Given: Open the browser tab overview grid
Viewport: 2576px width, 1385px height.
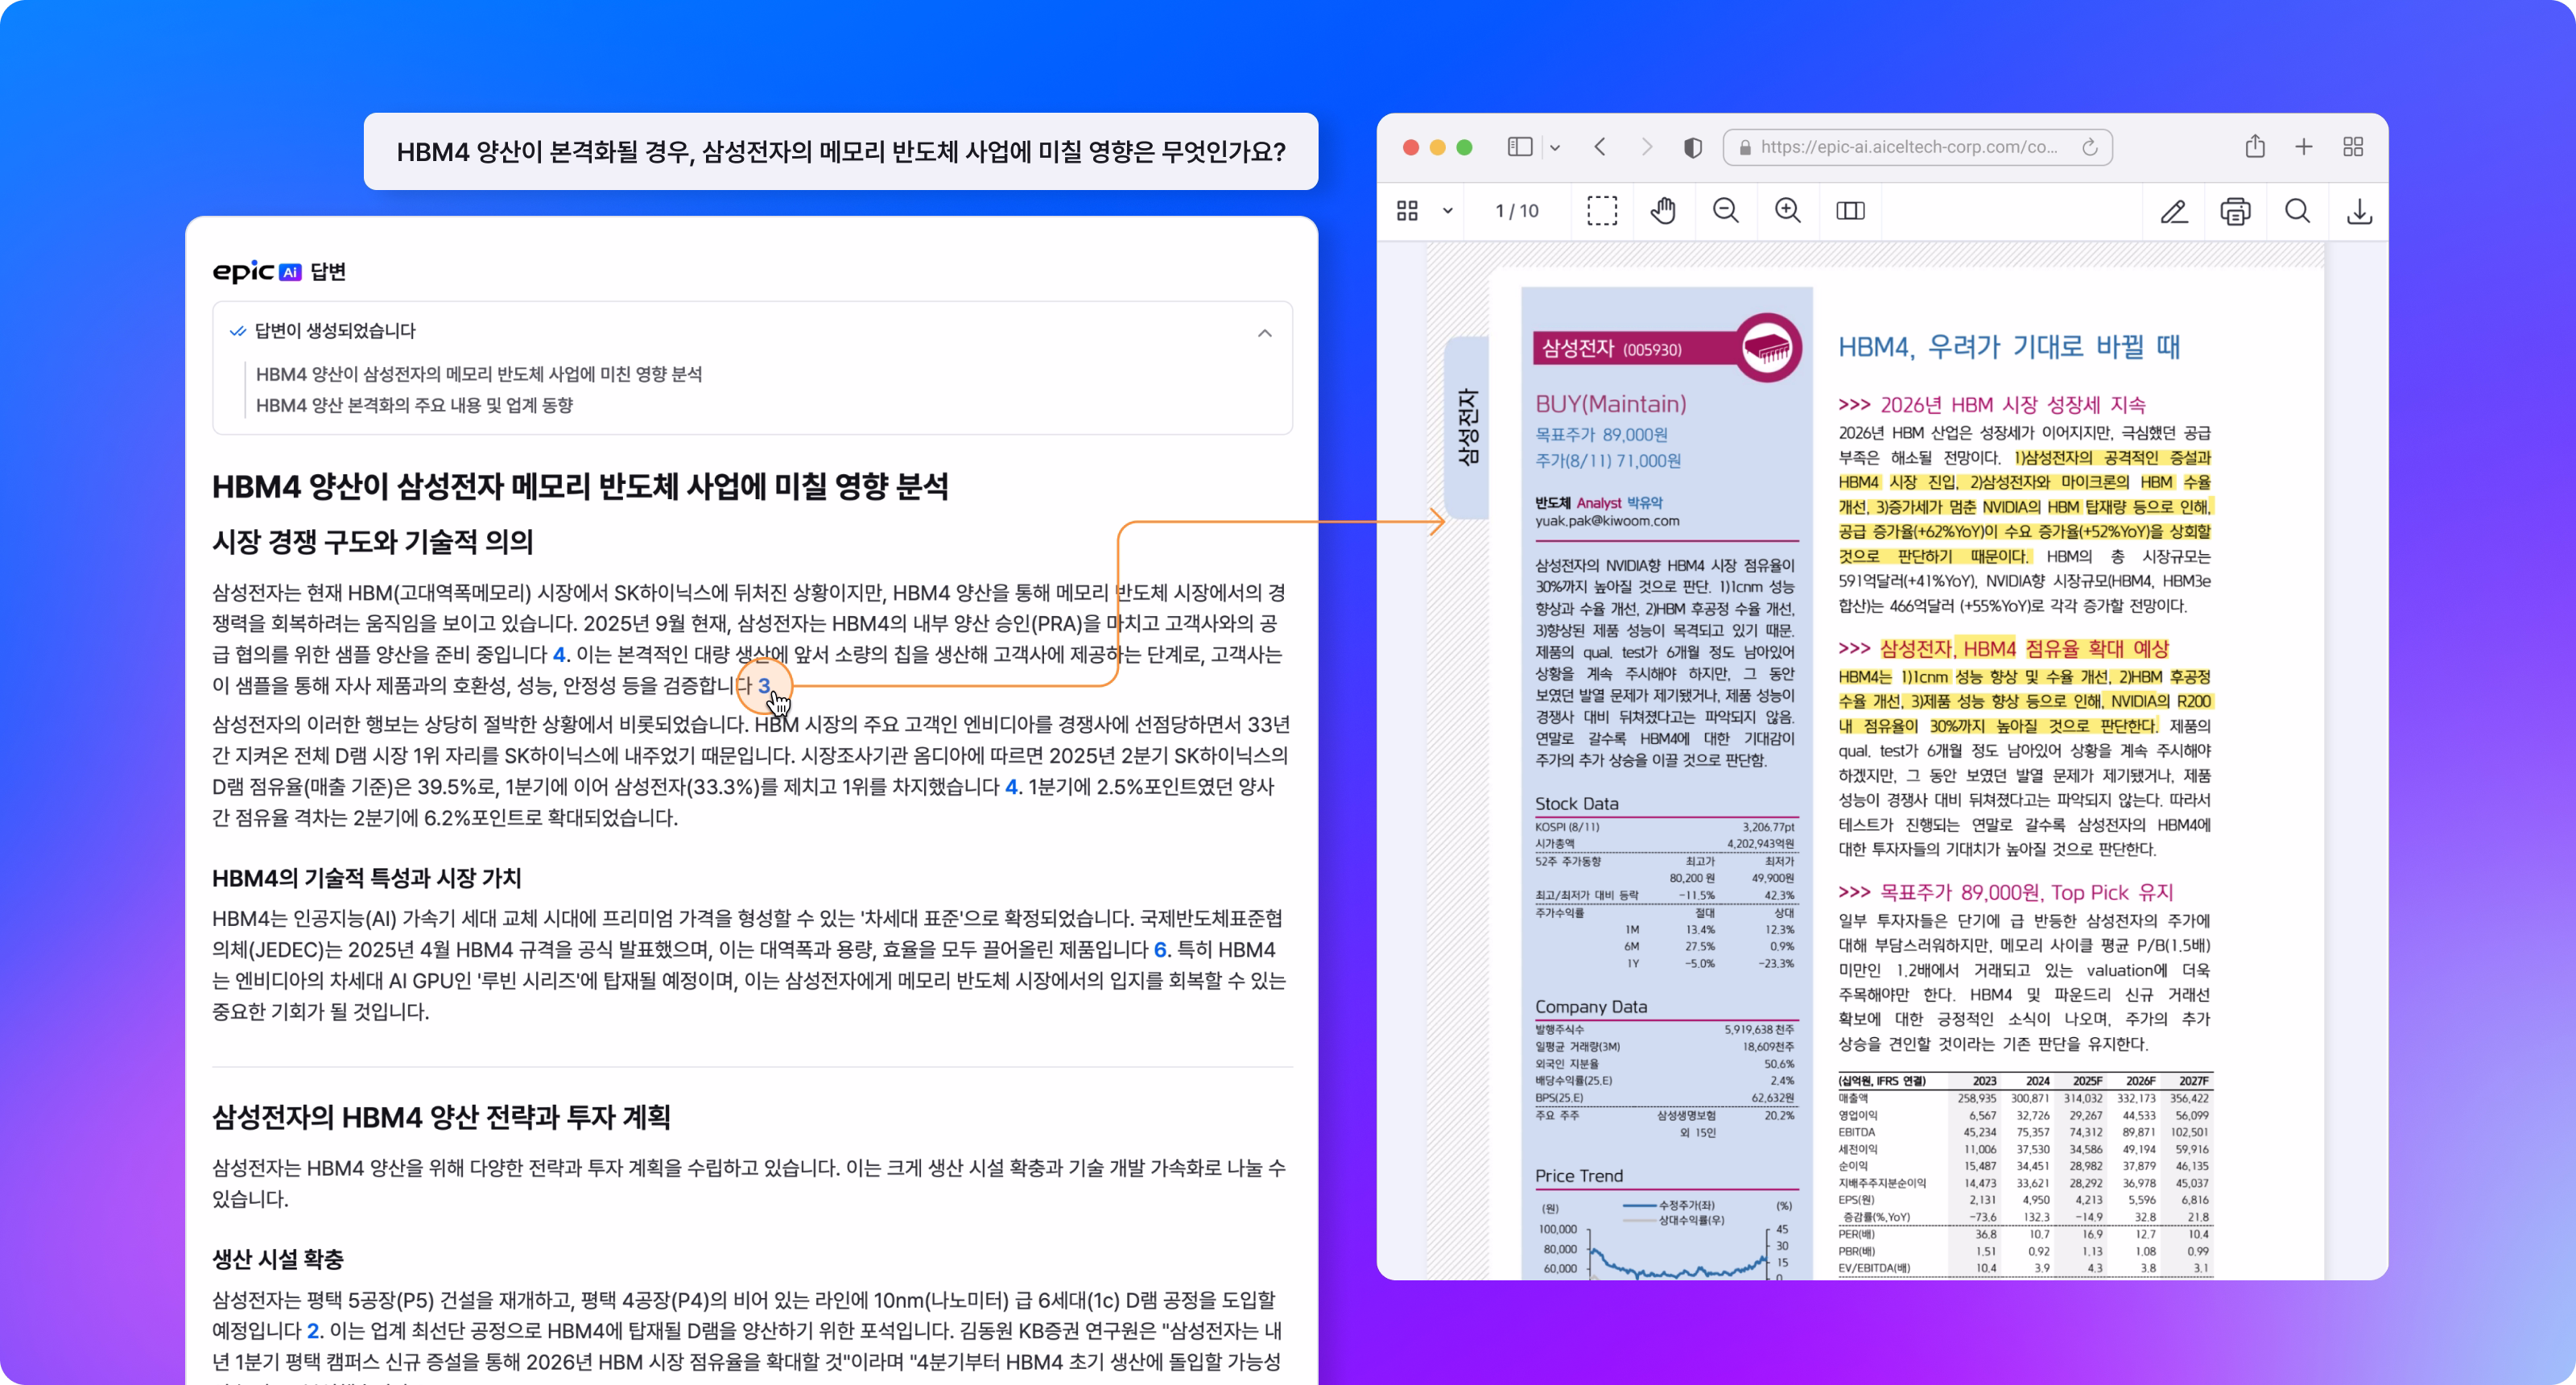Looking at the screenshot, I should 2353,147.
